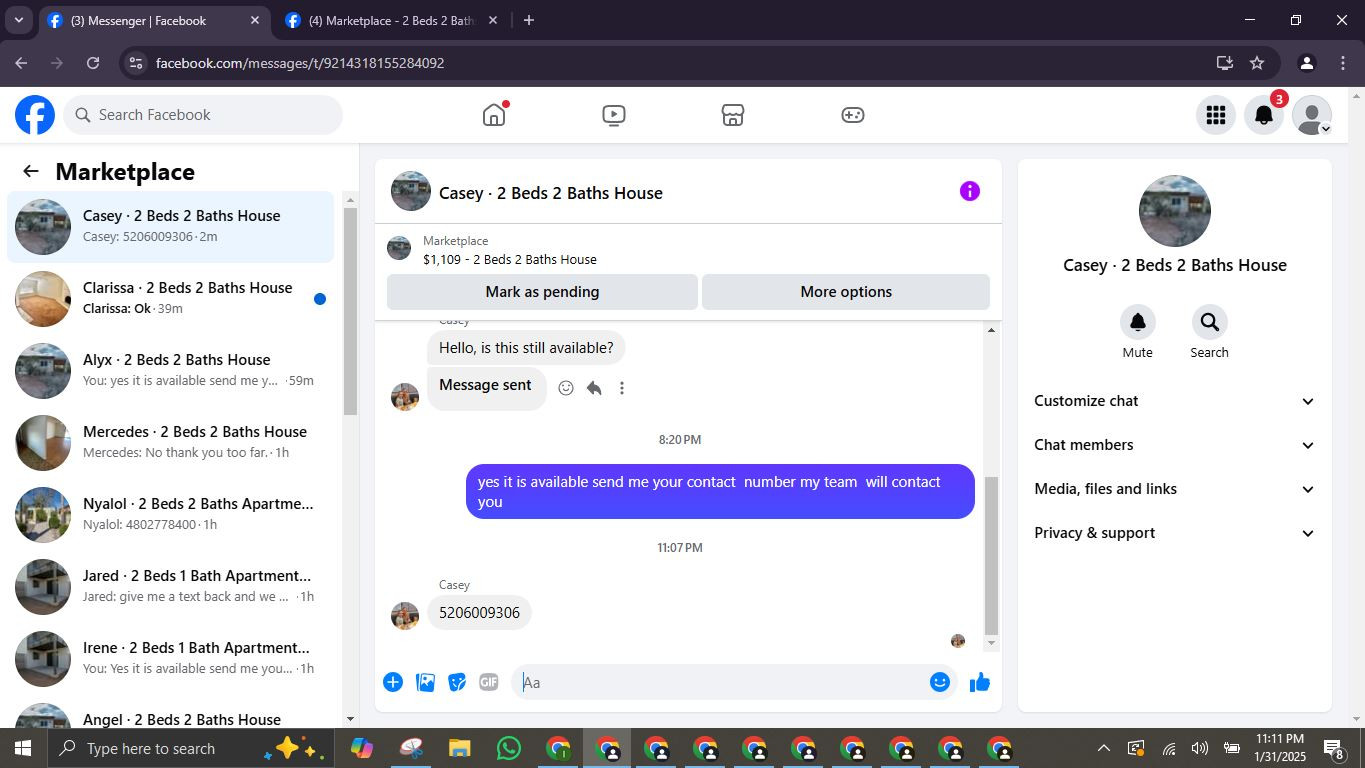The height and width of the screenshot is (768, 1365).
Task: Click the Mark as pending button
Action: (x=542, y=292)
